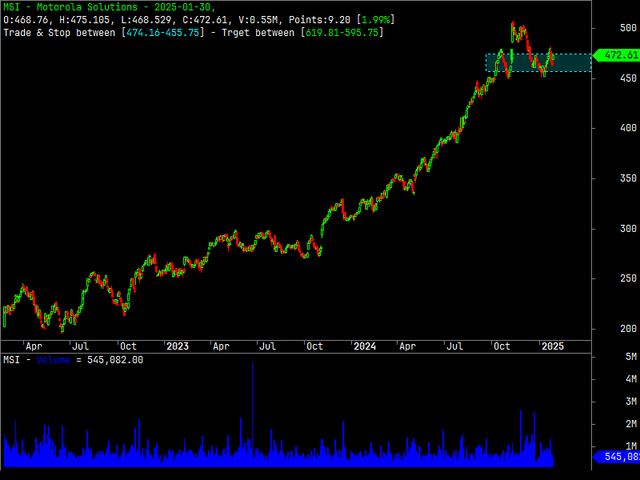The image size is (640, 480).
Task: Click the 450 price axis label
Action: (628, 78)
